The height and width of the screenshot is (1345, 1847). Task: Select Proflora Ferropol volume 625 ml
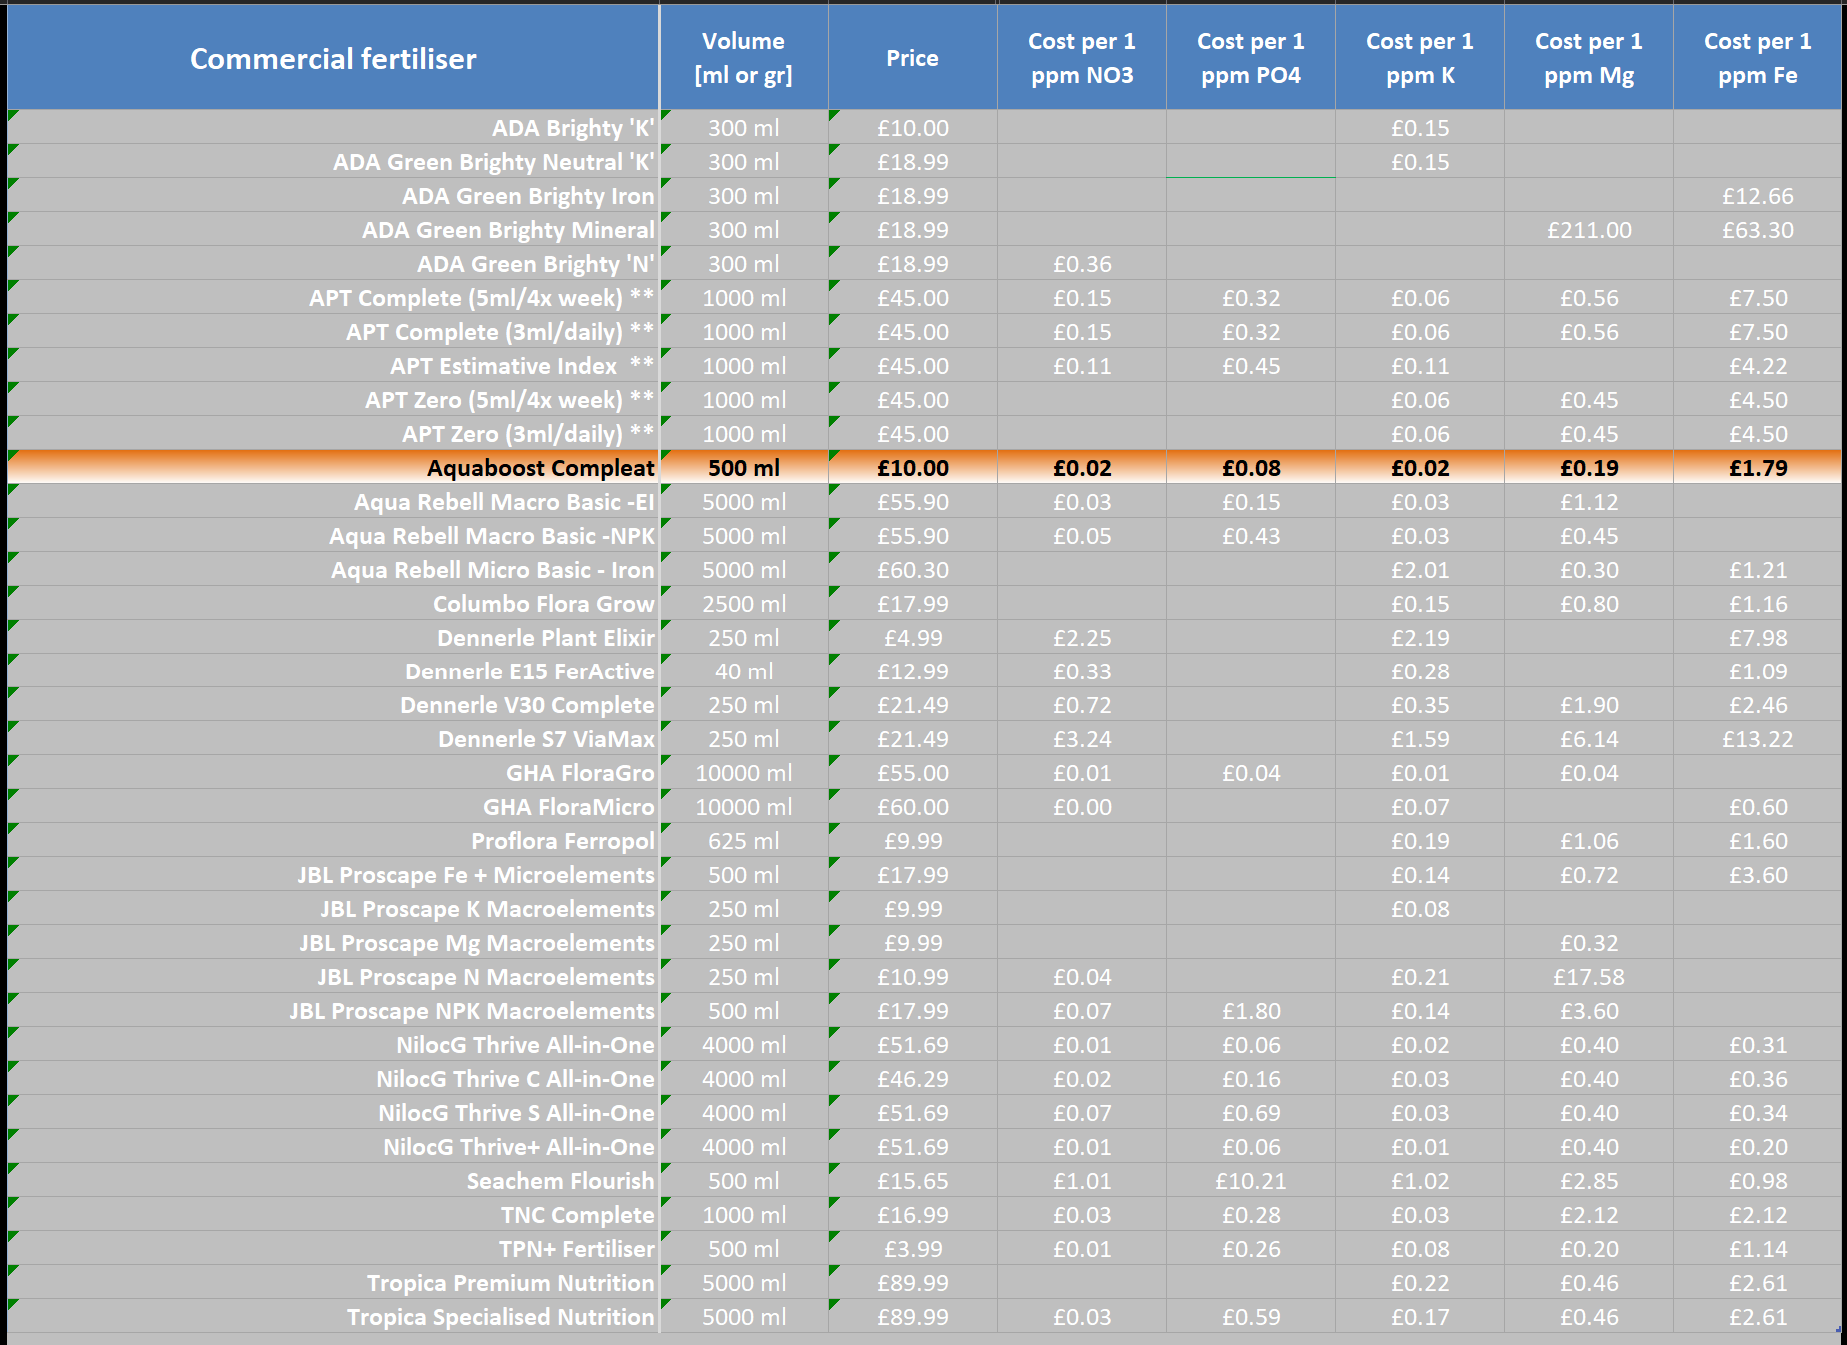tap(744, 841)
